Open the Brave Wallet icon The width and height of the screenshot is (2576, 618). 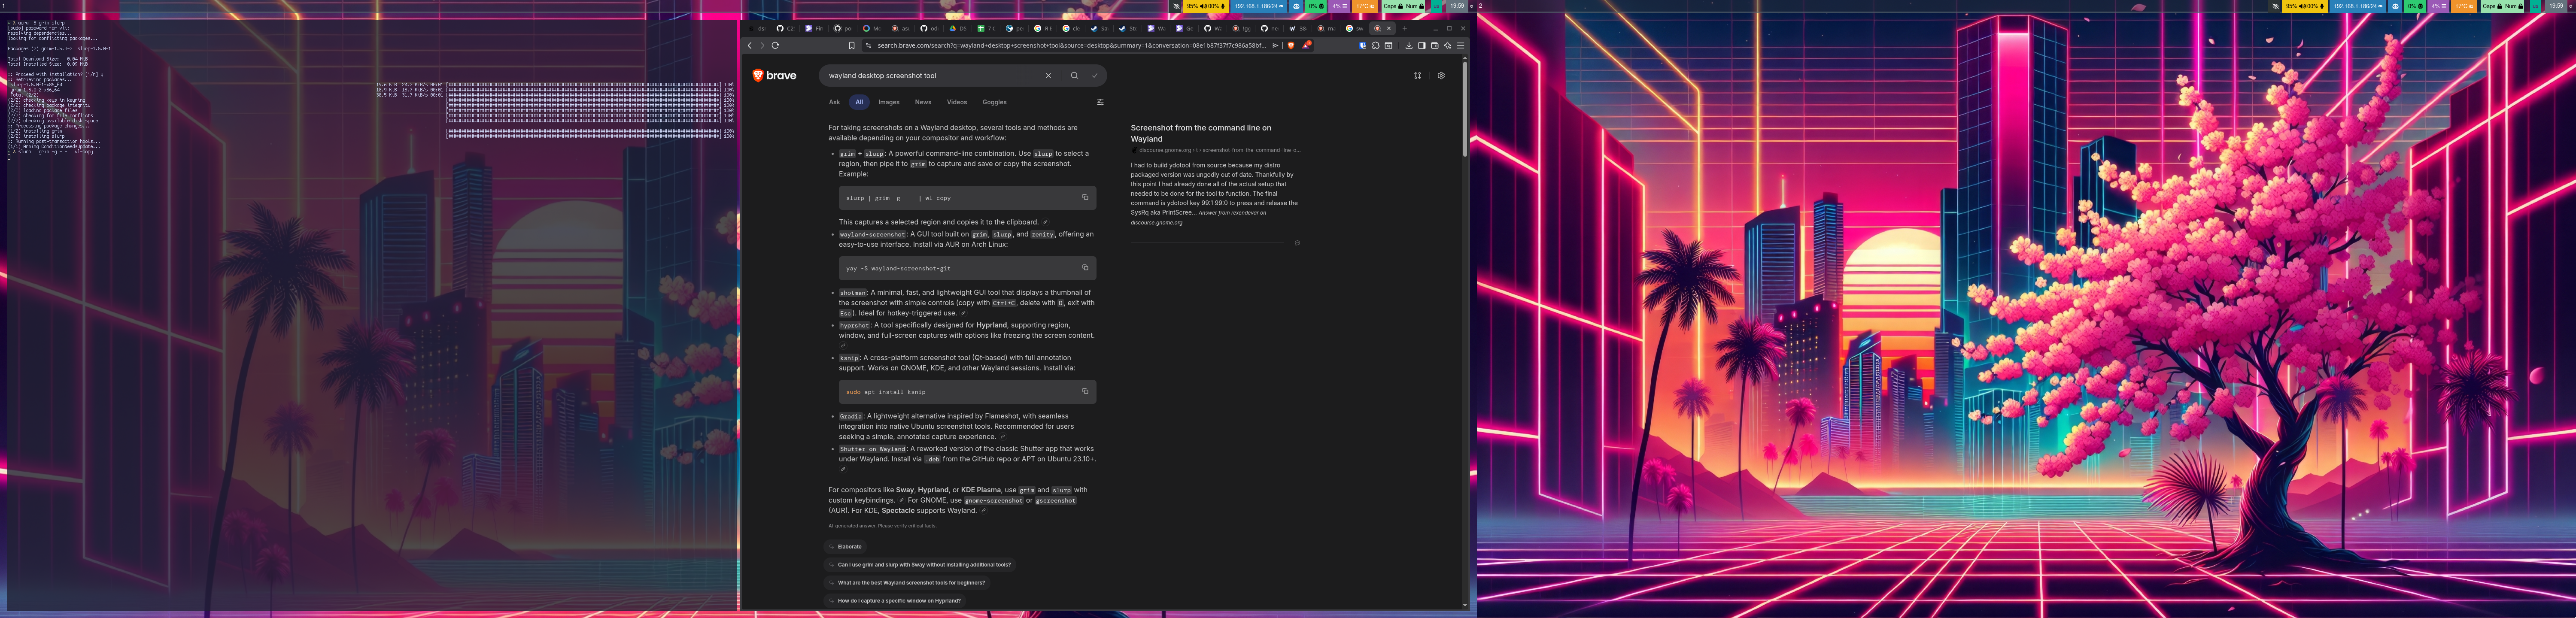pos(1435,46)
